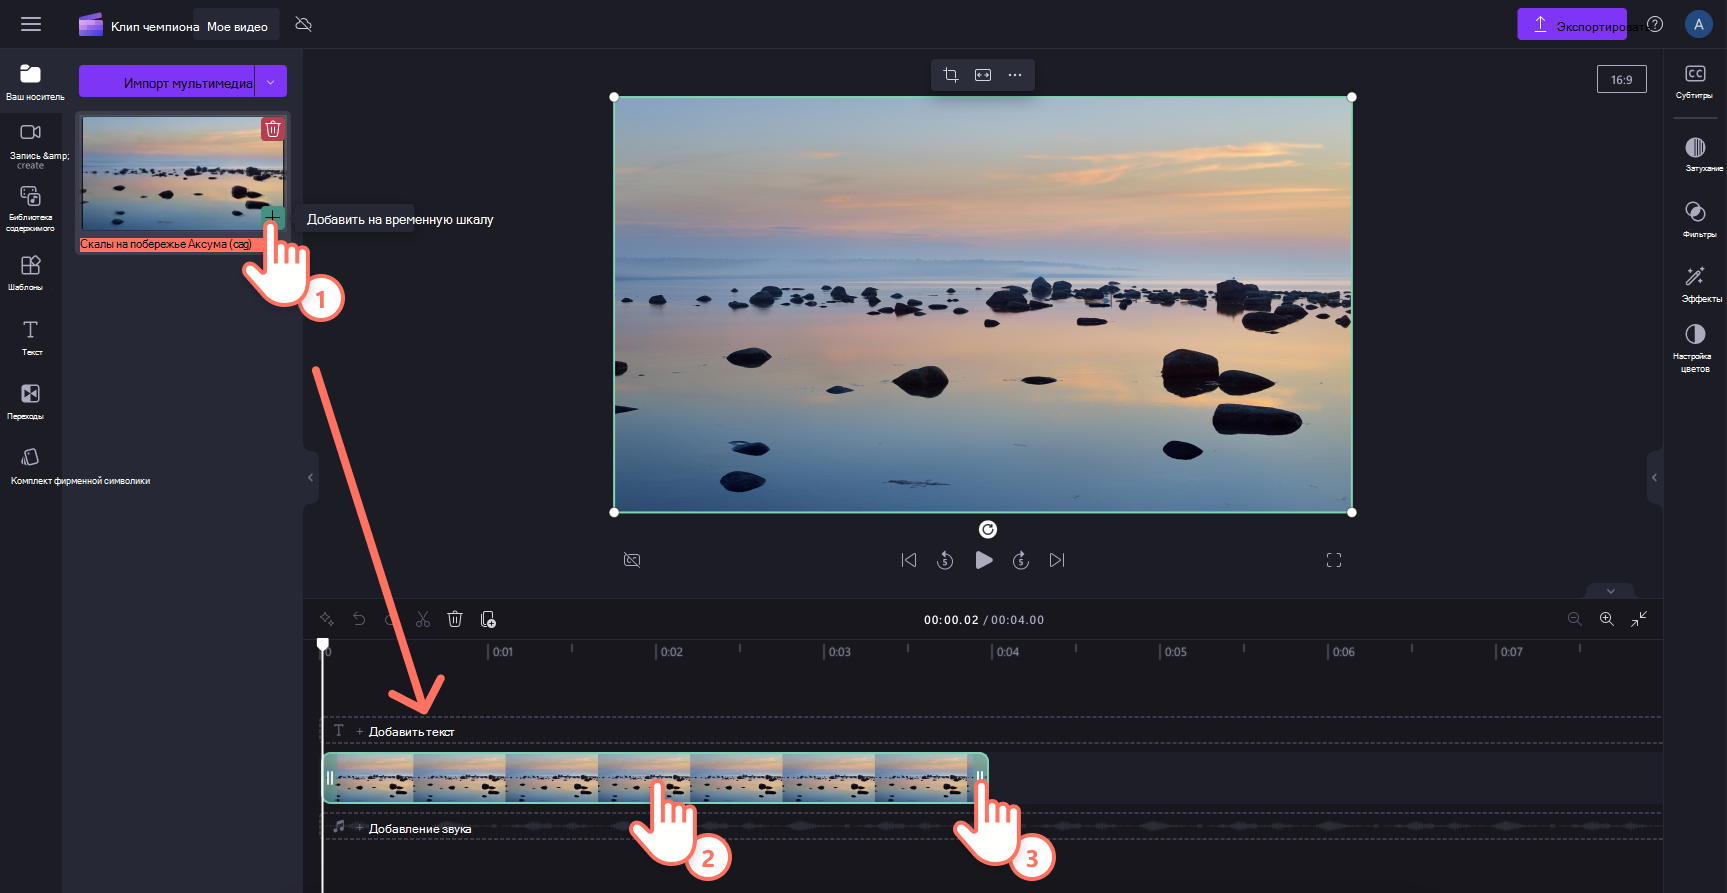
Task: Click the rotate handle below preview
Action: (987, 529)
